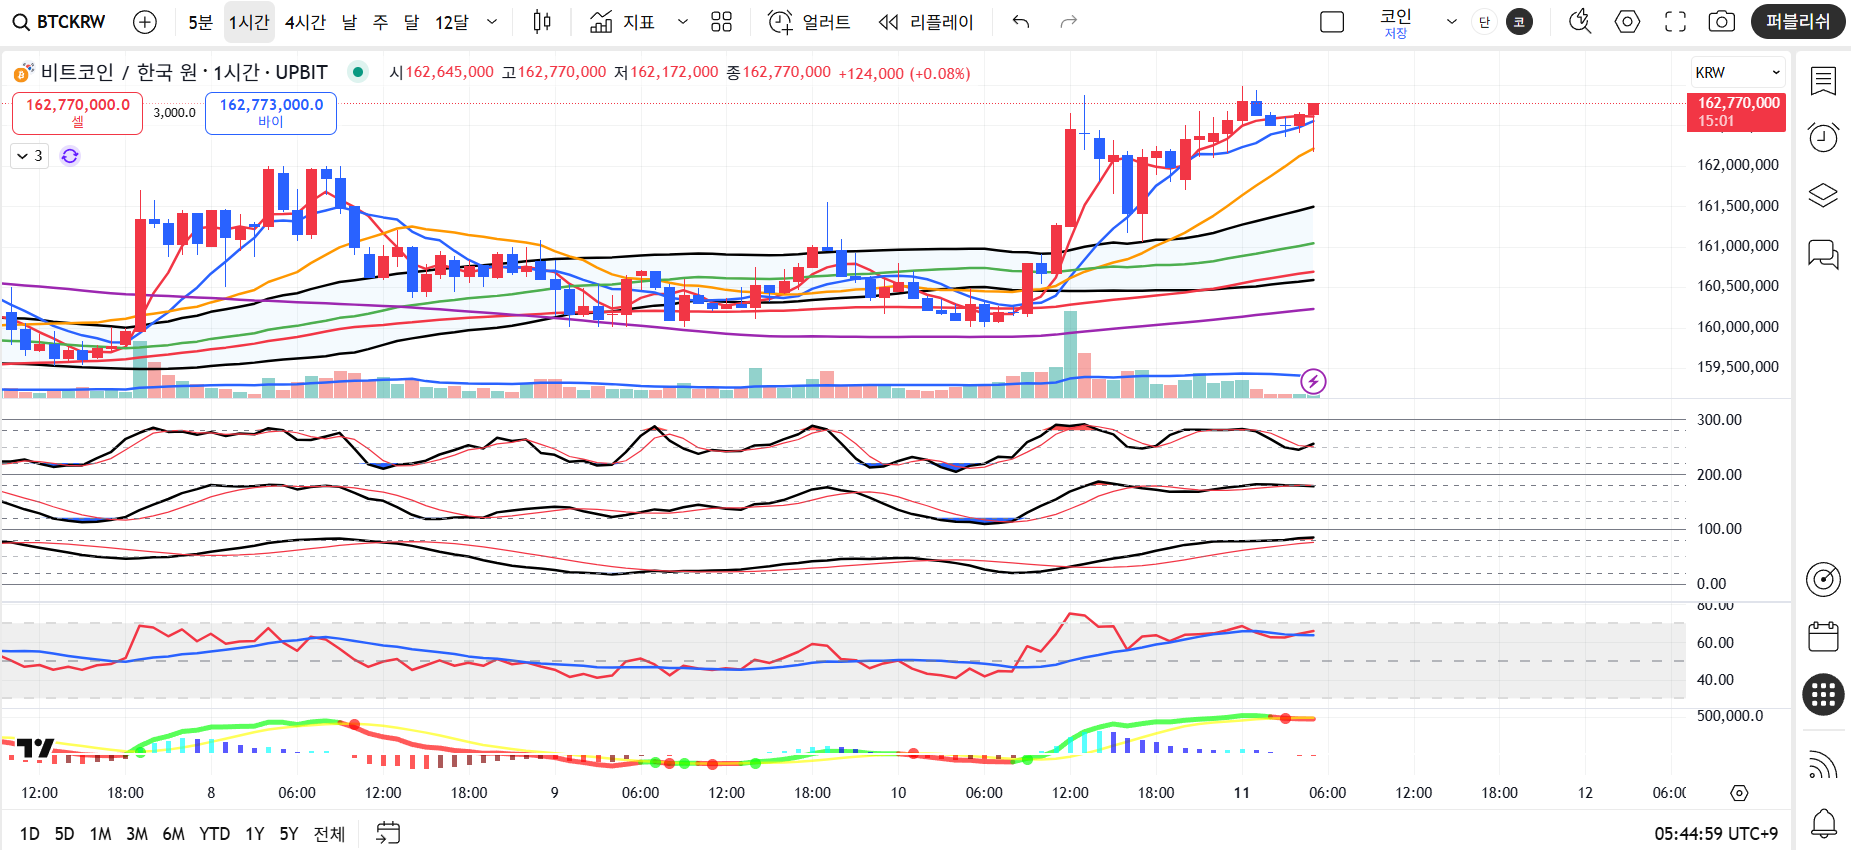This screenshot has height=850, width=1851.
Task: Expand the manage layouts dropdown arrow
Action: 1451,22
